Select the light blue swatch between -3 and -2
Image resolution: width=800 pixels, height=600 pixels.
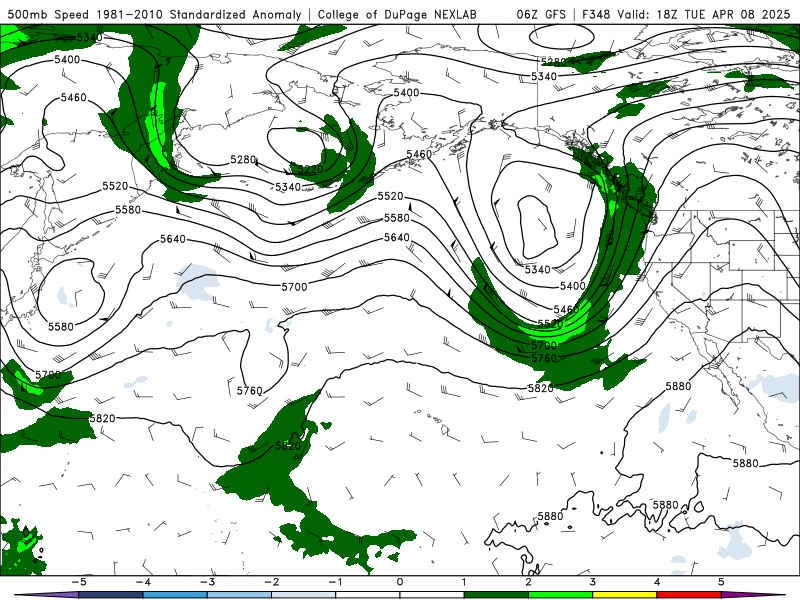[239, 595]
